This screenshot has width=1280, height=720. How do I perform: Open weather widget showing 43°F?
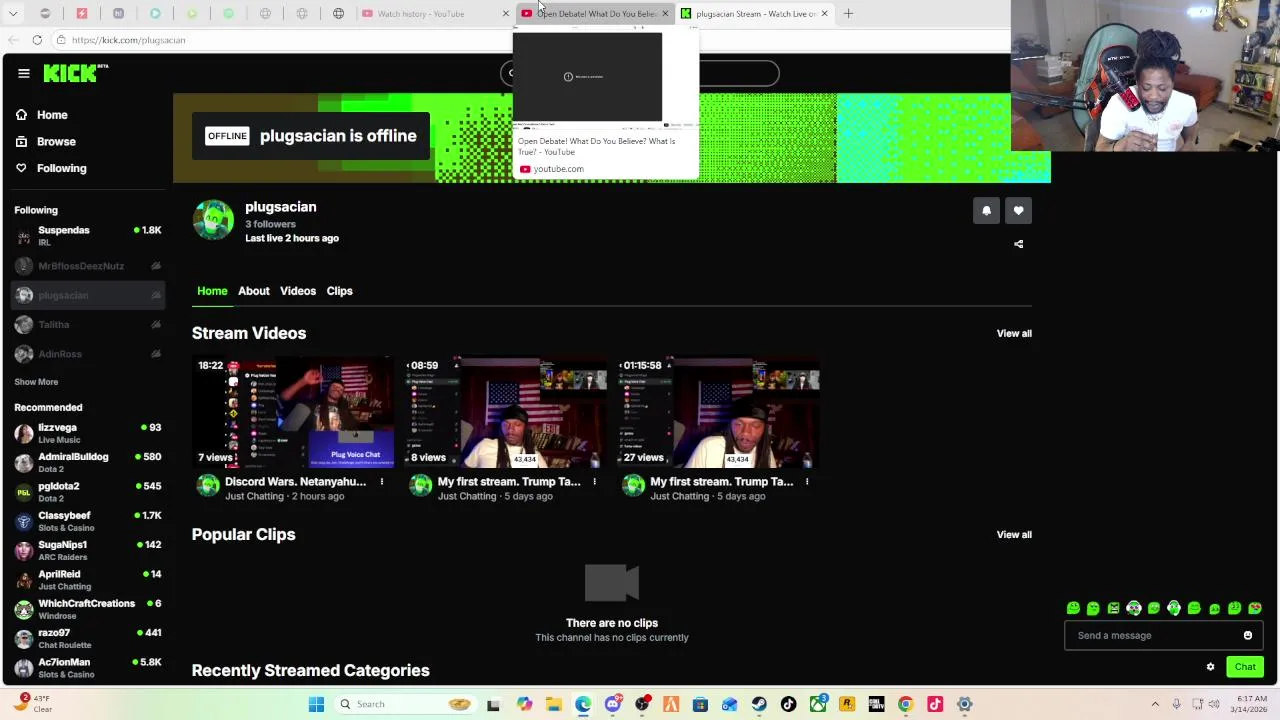tap(35, 704)
